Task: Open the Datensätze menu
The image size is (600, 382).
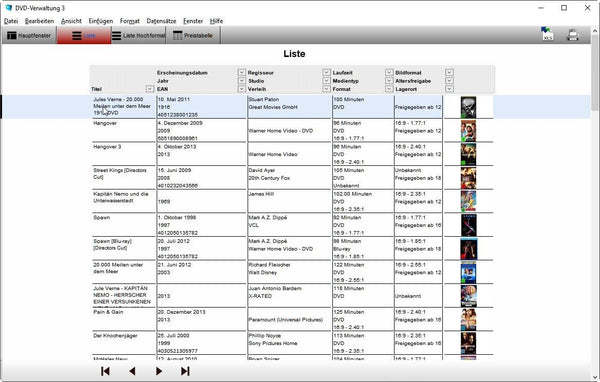Action: coord(161,21)
